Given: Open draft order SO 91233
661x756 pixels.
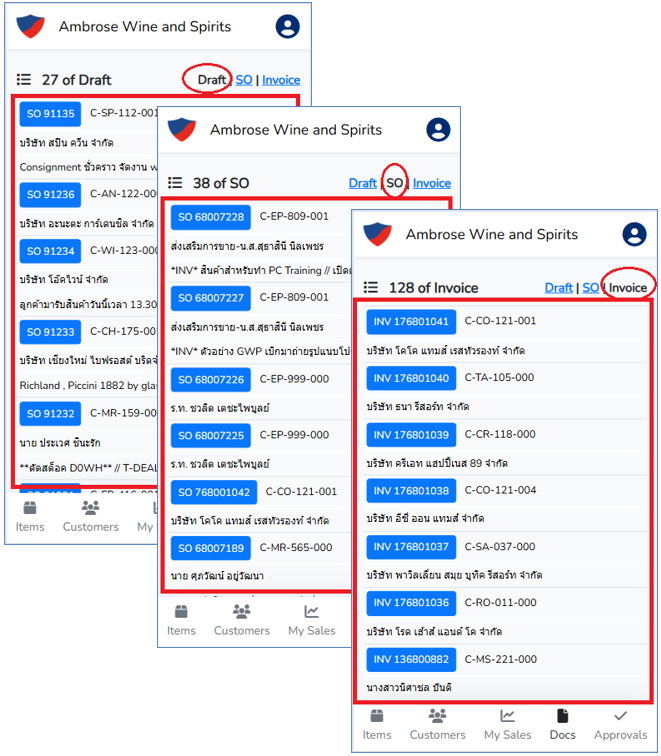Looking at the screenshot, I should tap(50, 332).
